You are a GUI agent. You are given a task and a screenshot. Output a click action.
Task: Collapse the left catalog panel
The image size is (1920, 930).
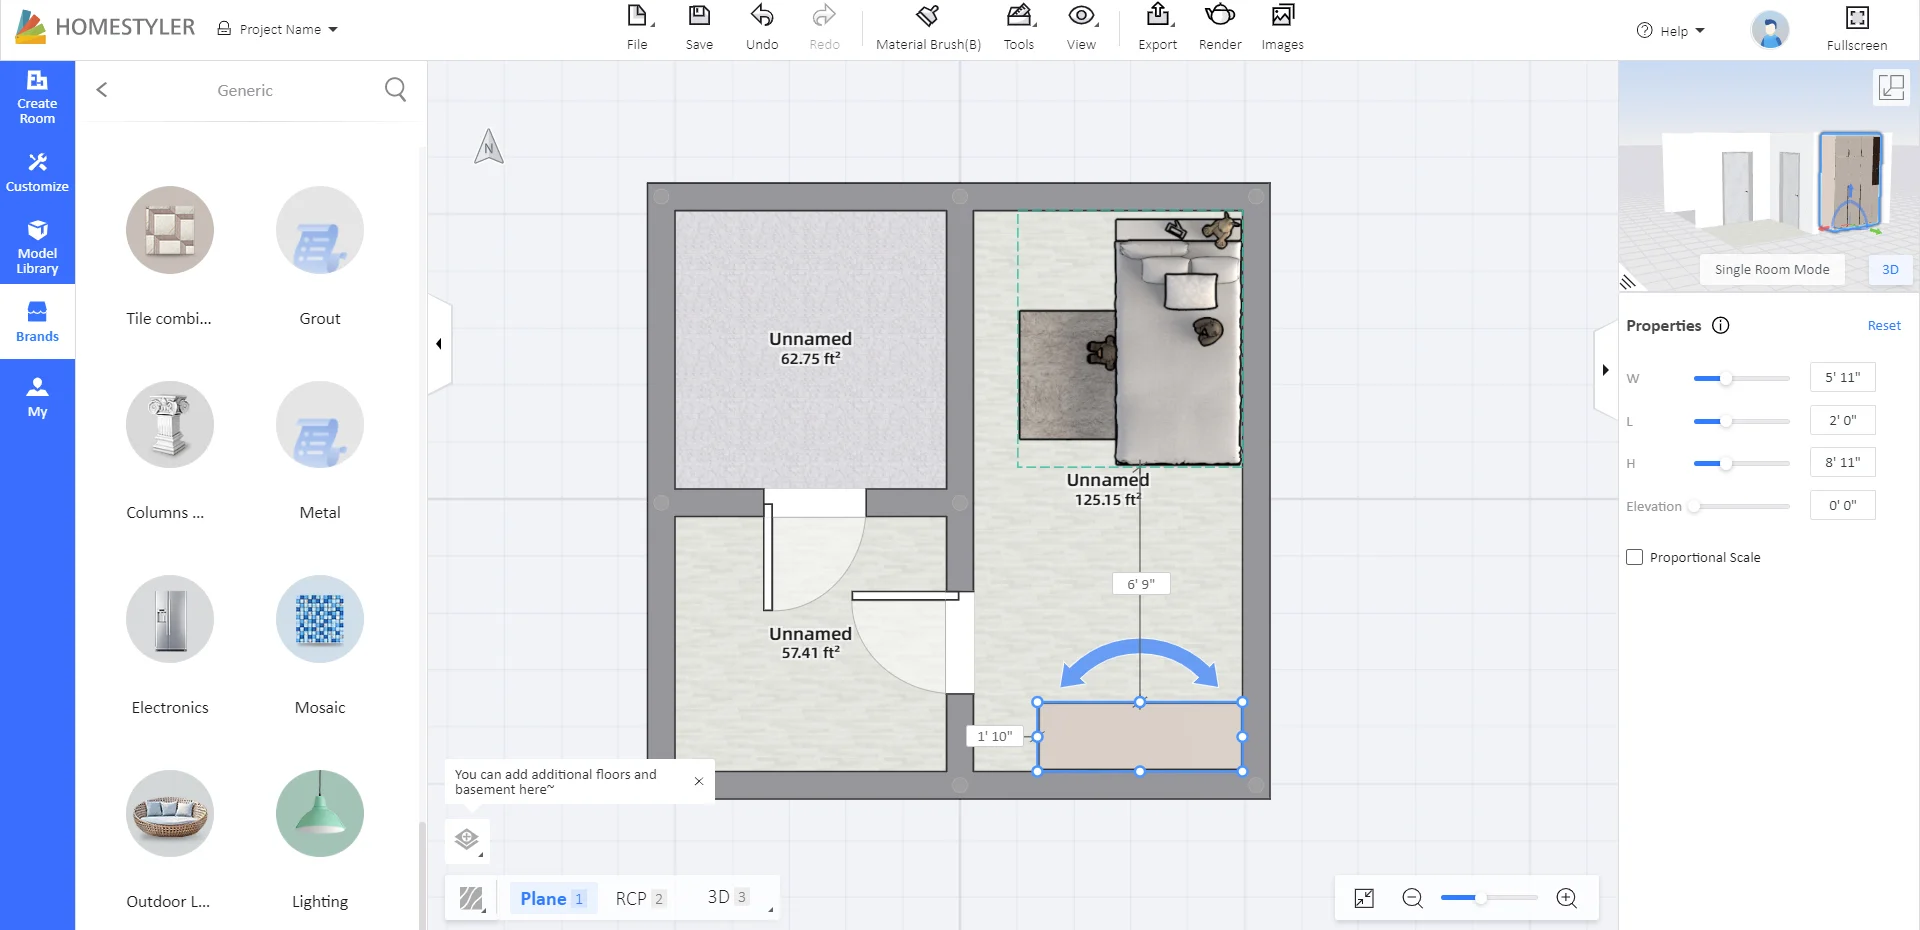pyautogui.click(x=439, y=344)
